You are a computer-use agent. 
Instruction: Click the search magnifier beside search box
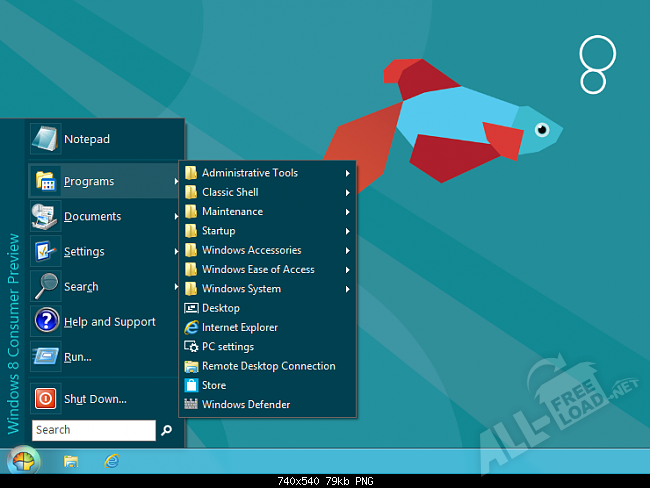pos(167,431)
